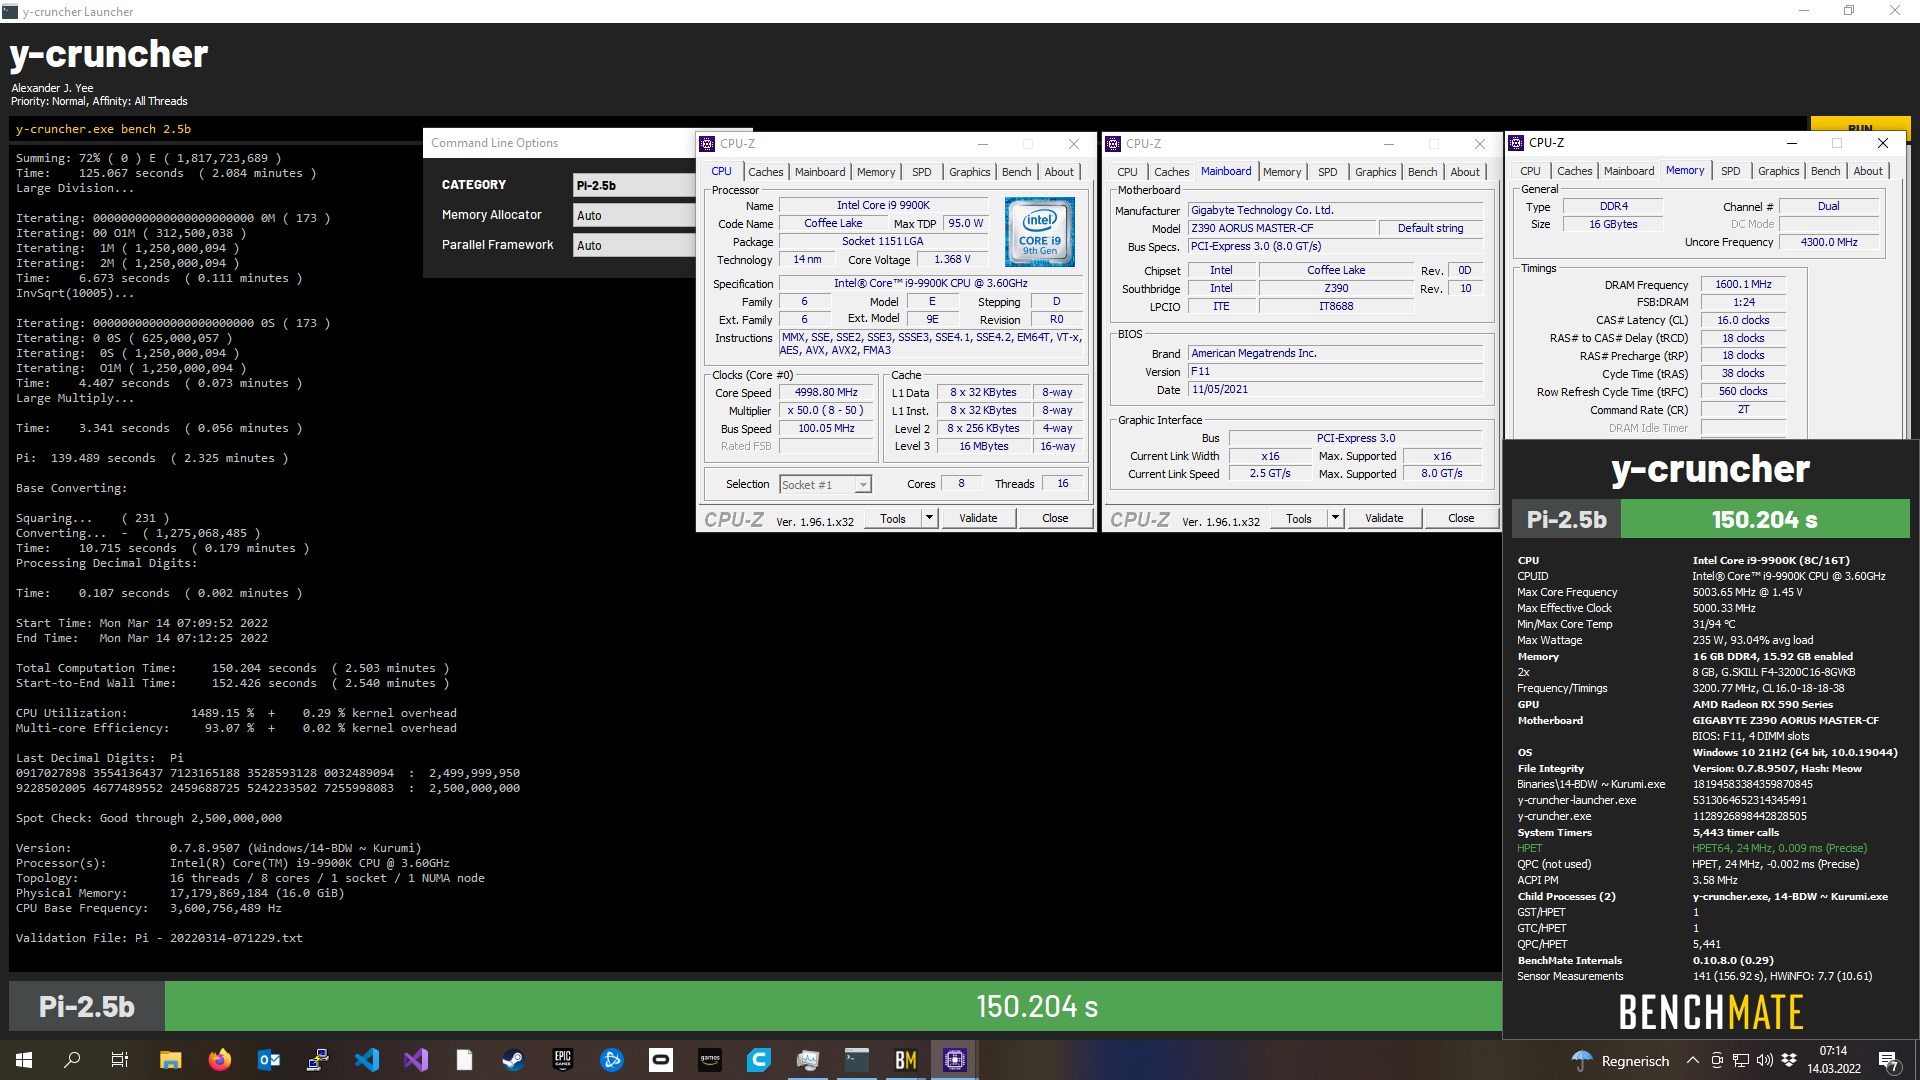Open the Oculus taskbar icon
This screenshot has height=1080, width=1920.
pos(660,1060)
